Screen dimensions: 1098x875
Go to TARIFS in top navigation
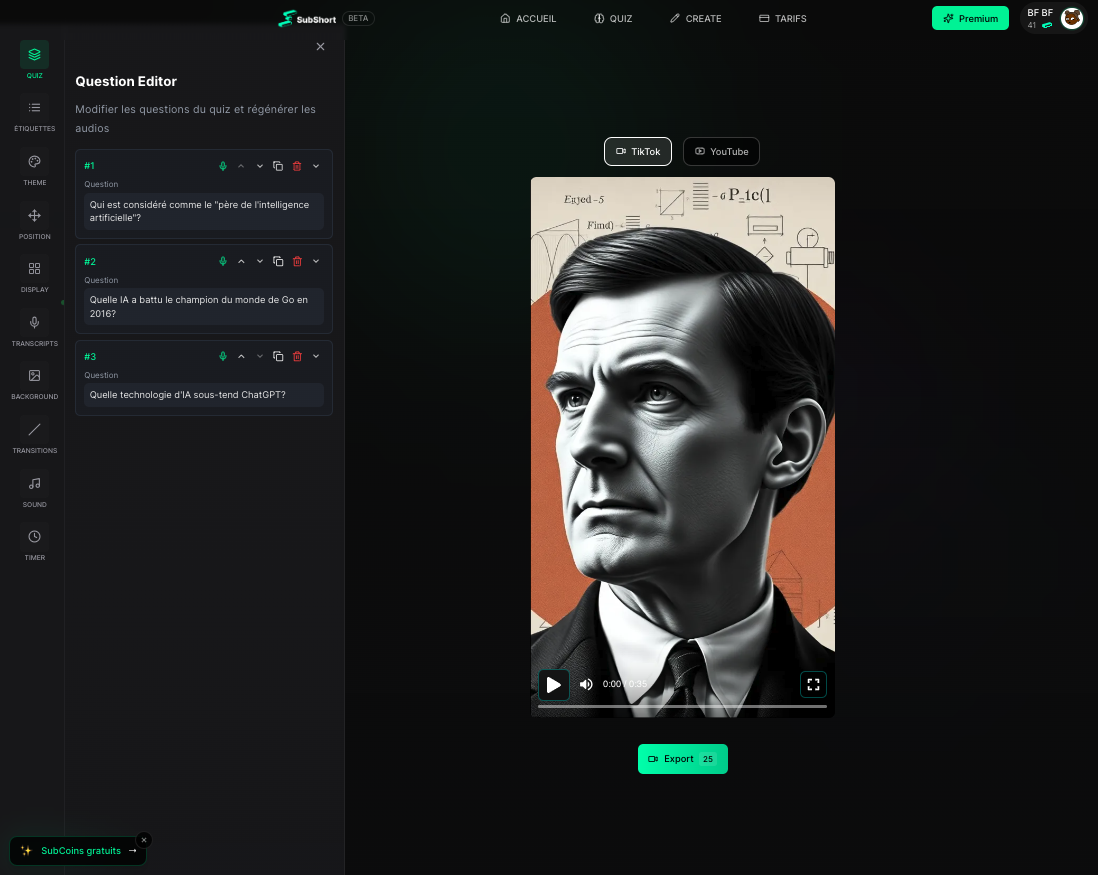pyautogui.click(x=782, y=19)
